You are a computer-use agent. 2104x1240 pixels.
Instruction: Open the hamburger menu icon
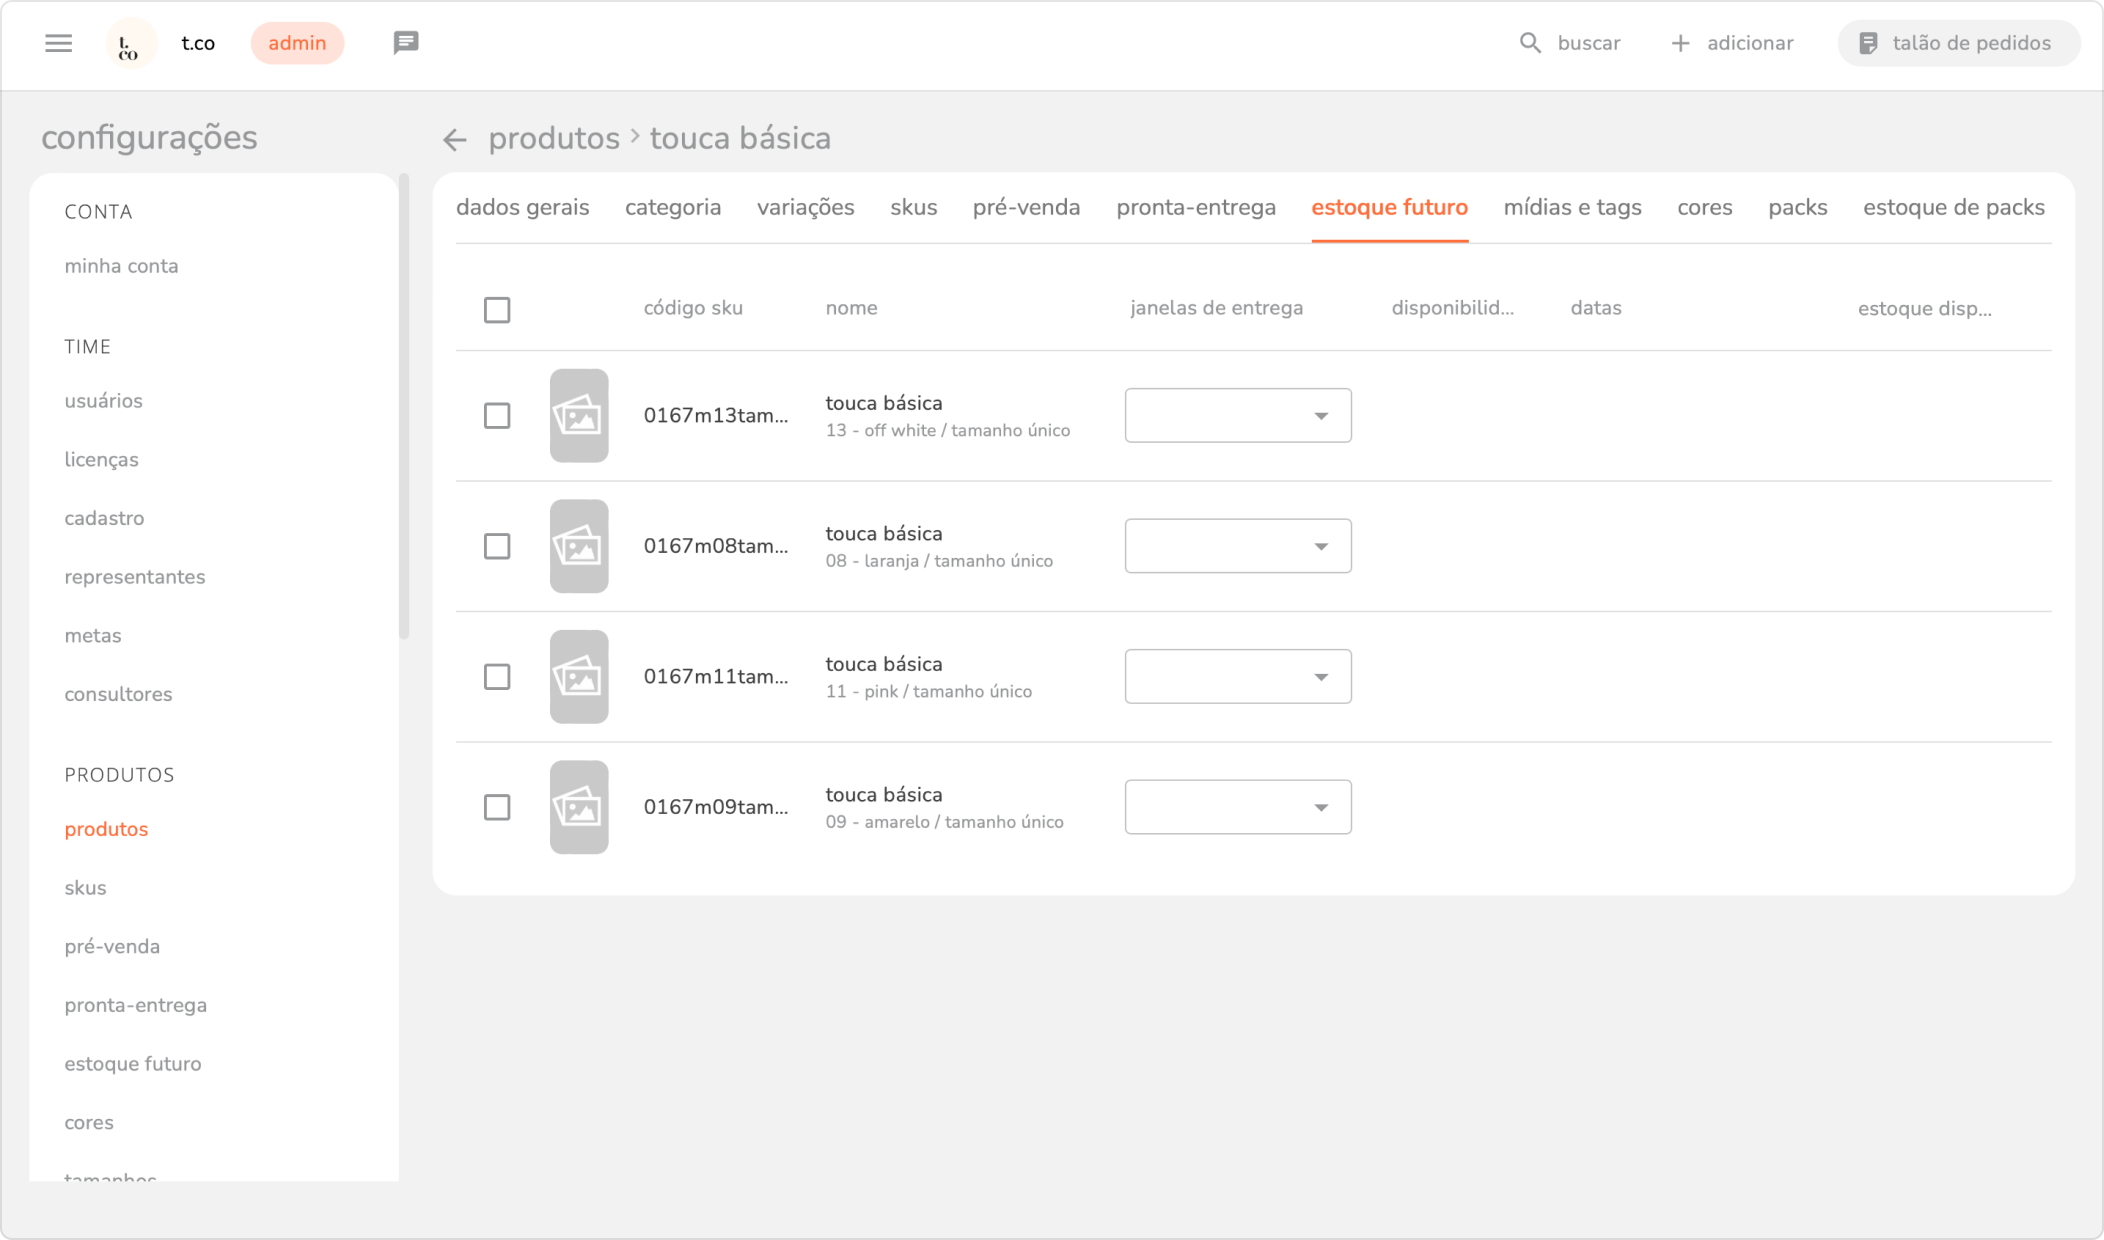click(59, 43)
